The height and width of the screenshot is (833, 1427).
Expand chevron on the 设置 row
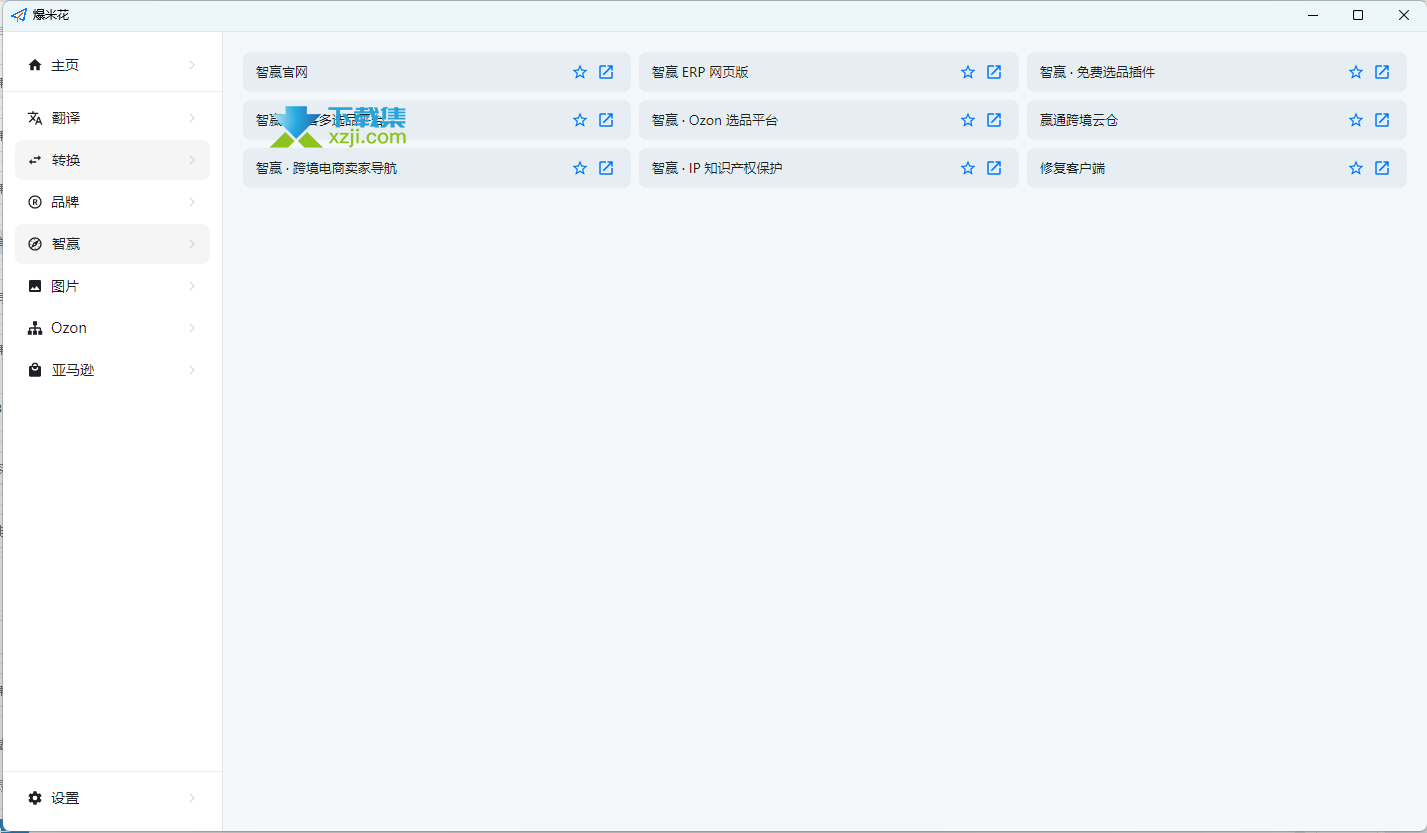(192, 798)
